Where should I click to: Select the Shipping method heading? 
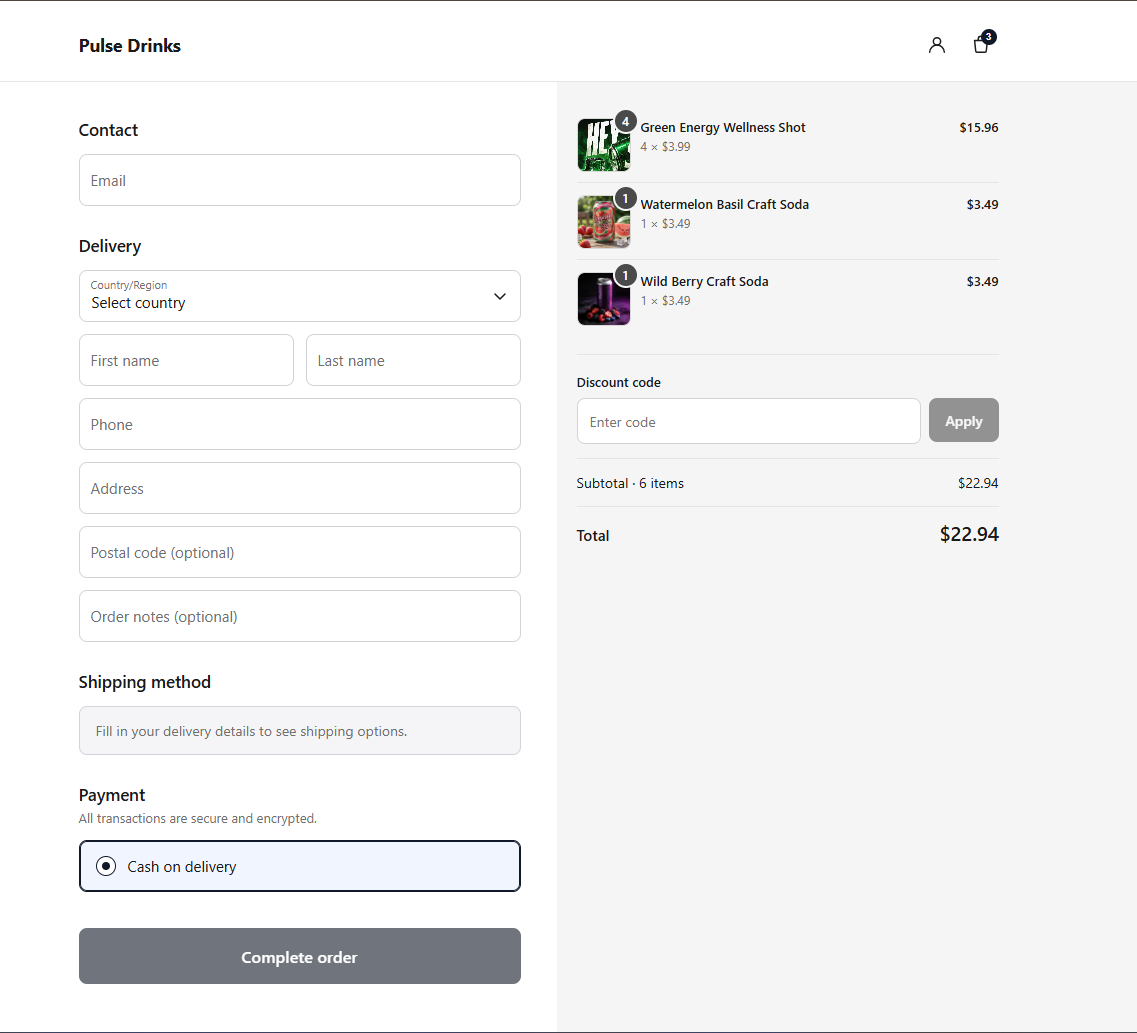coord(145,682)
